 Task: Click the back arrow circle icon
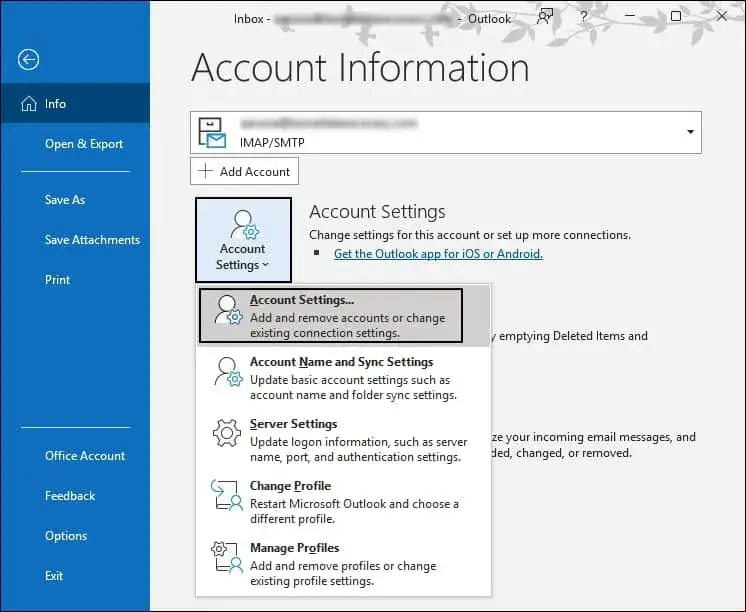tap(29, 60)
